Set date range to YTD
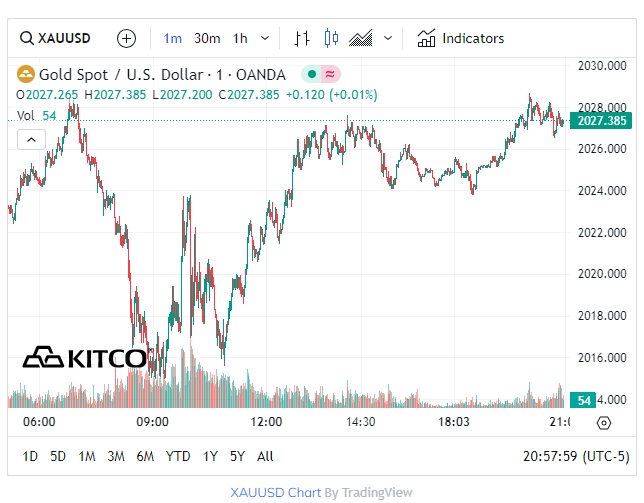Screen dimensions: 644x503 tap(178, 456)
